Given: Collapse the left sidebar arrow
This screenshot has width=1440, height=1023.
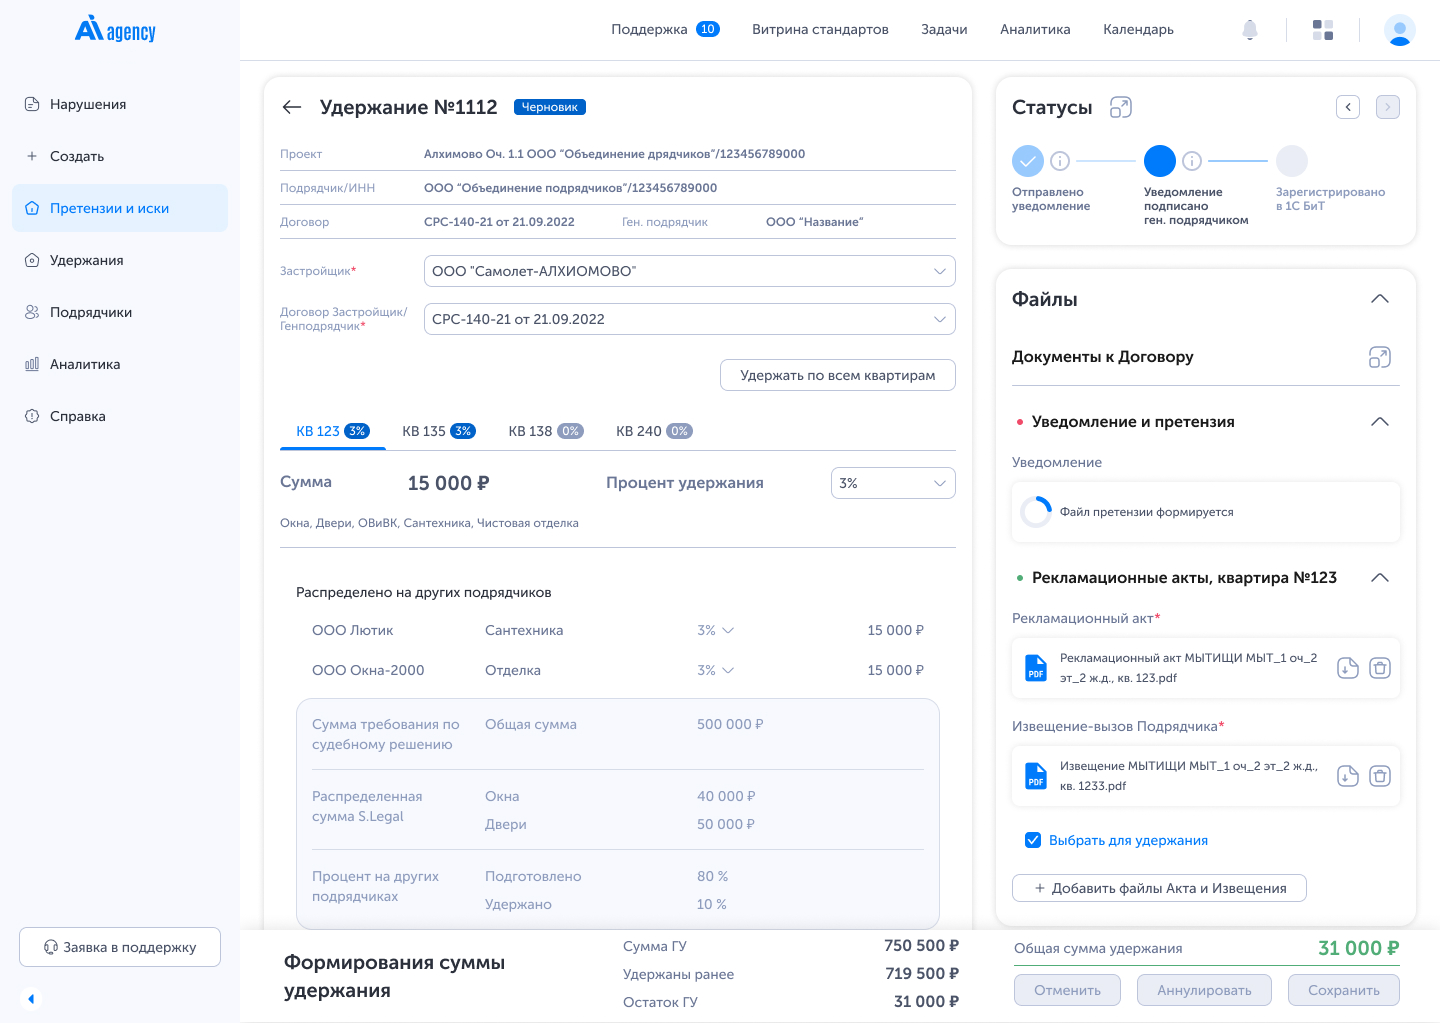Looking at the screenshot, I should coord(31,998).
